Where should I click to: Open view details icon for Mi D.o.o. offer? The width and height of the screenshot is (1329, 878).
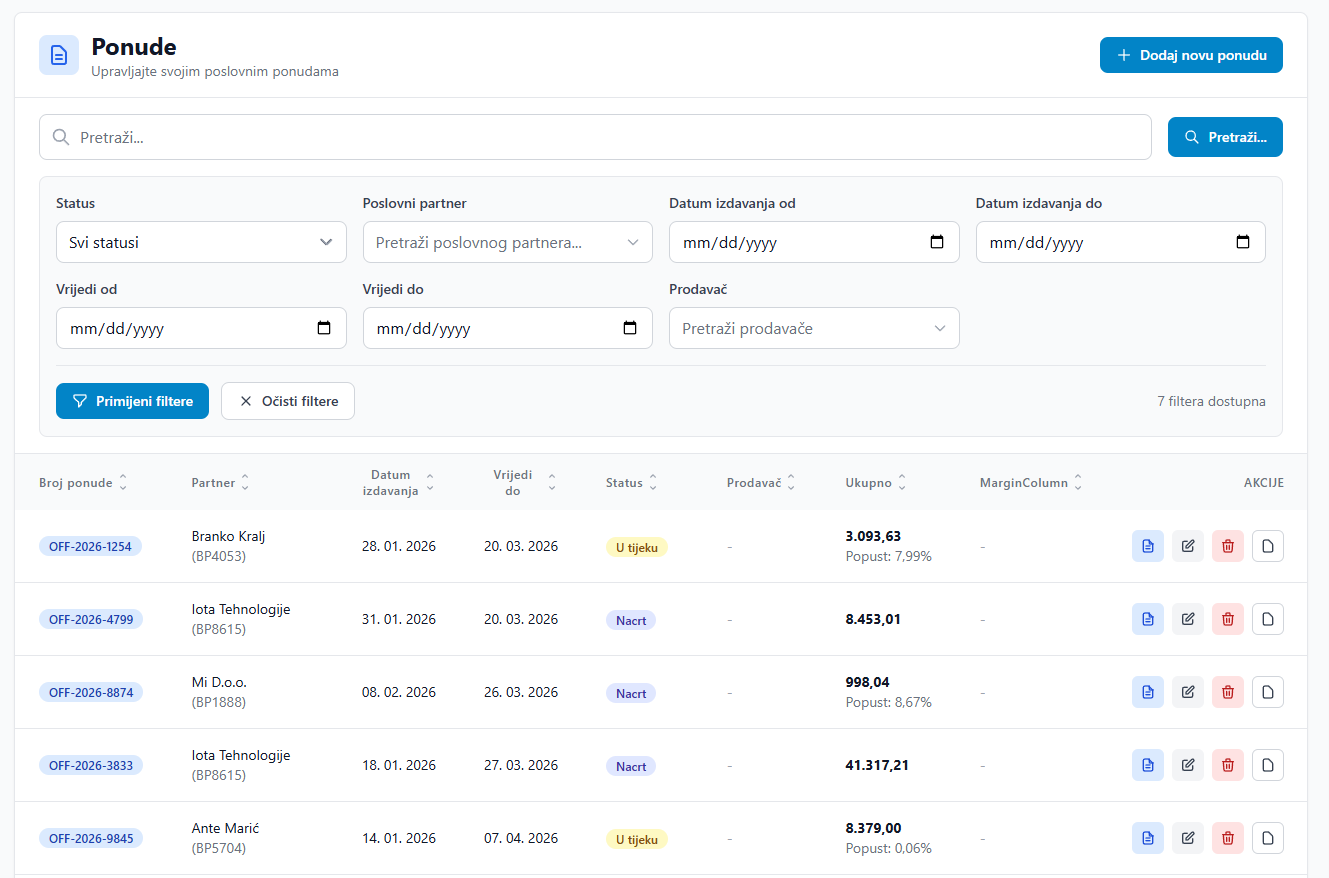pos(1147,691)
